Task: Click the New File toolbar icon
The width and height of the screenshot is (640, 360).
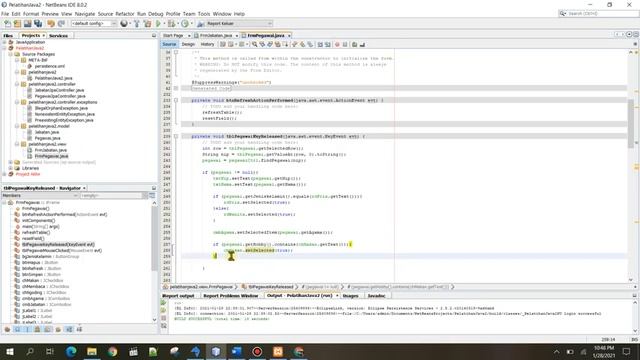Action: (x=7, y=24)
